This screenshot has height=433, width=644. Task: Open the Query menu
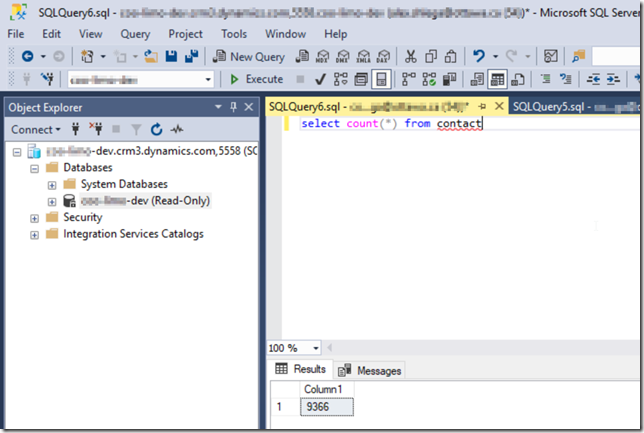[135, 34]
